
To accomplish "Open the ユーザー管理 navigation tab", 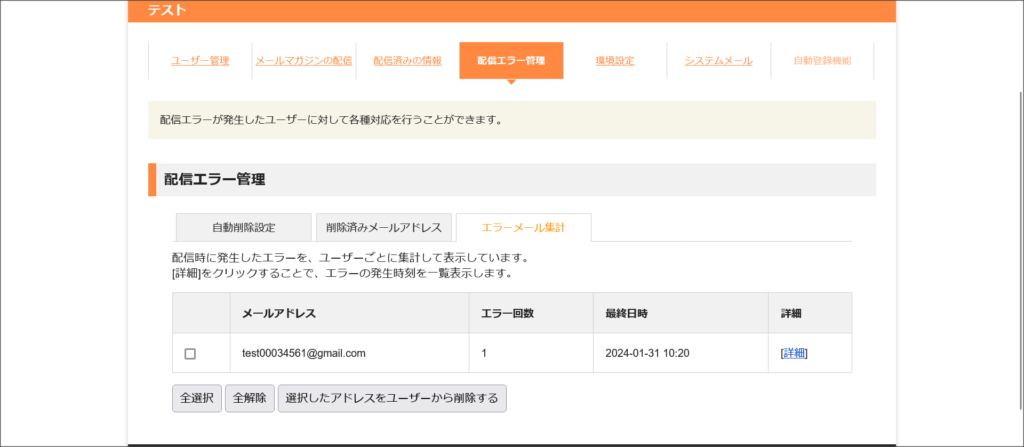I will (x=199, y=61).
